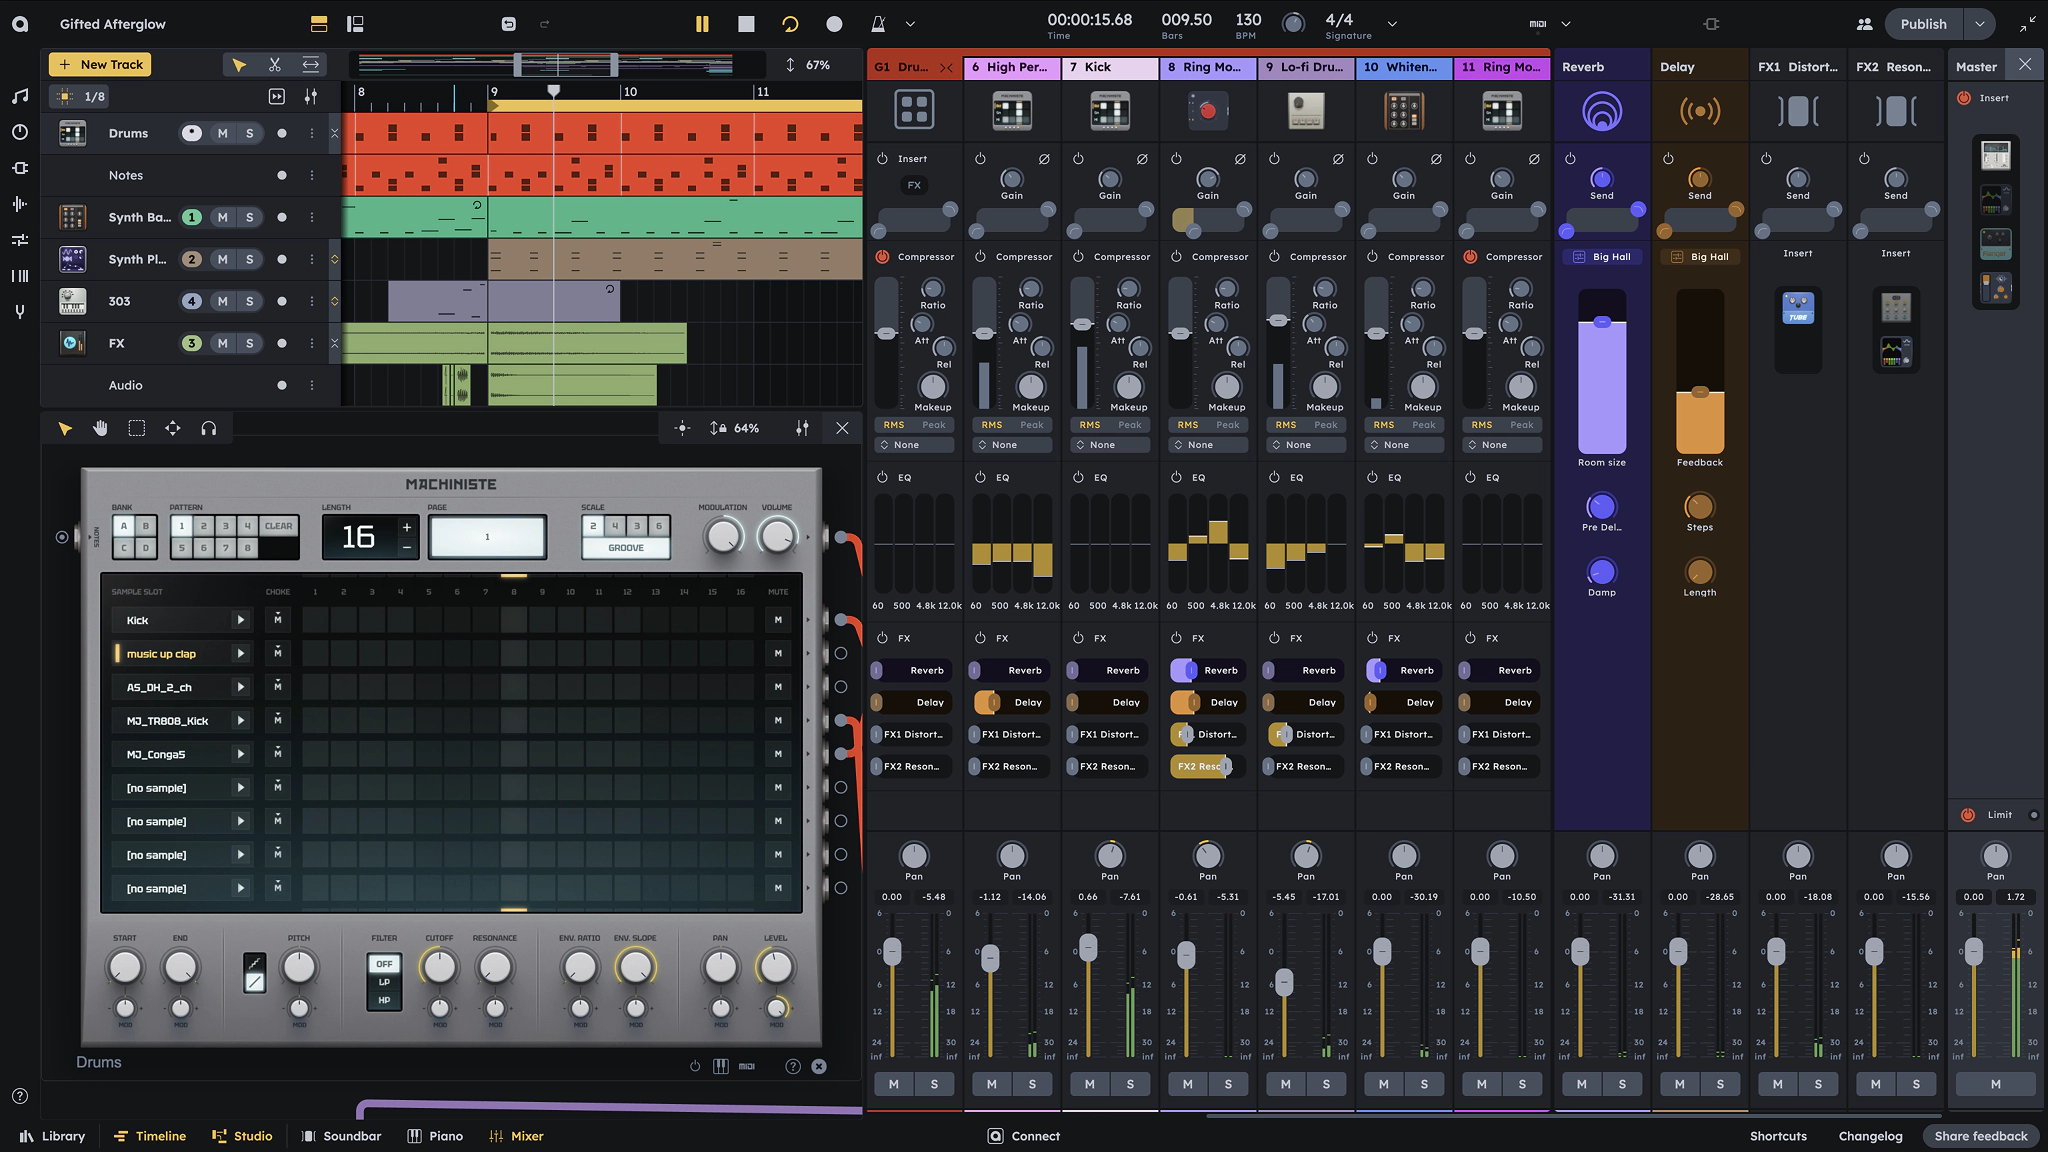Select the MJ_Conga5 sample slot
The image size is (2048, 1152).
click(x=170, y=754)
